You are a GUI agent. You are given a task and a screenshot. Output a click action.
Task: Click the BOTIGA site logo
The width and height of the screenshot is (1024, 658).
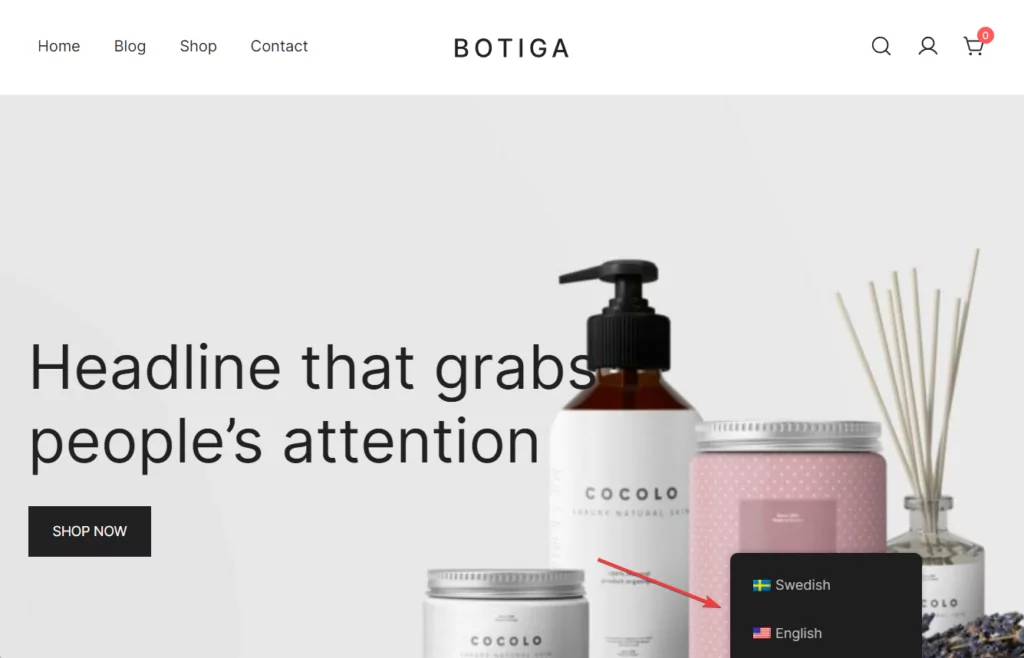click(x=511, y=48)
